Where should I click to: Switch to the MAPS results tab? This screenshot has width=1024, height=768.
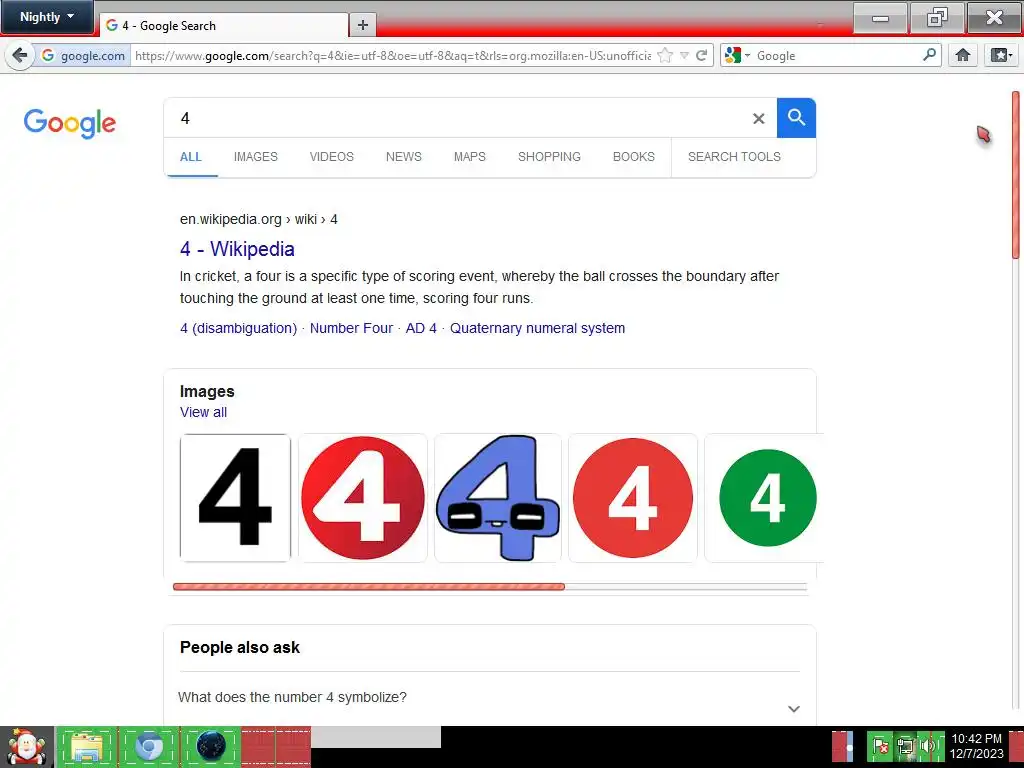(470, 157)
